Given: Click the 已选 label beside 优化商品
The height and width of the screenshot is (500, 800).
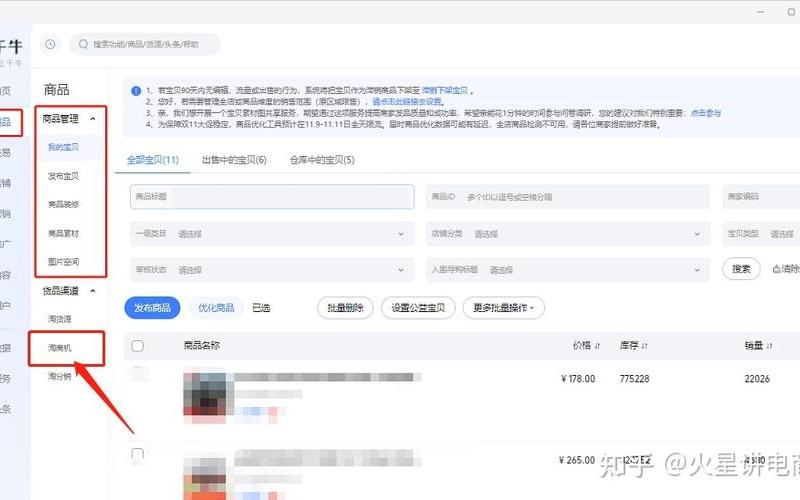Looking at the screenshot, I should pyautogui.click(x=261, y=308).
